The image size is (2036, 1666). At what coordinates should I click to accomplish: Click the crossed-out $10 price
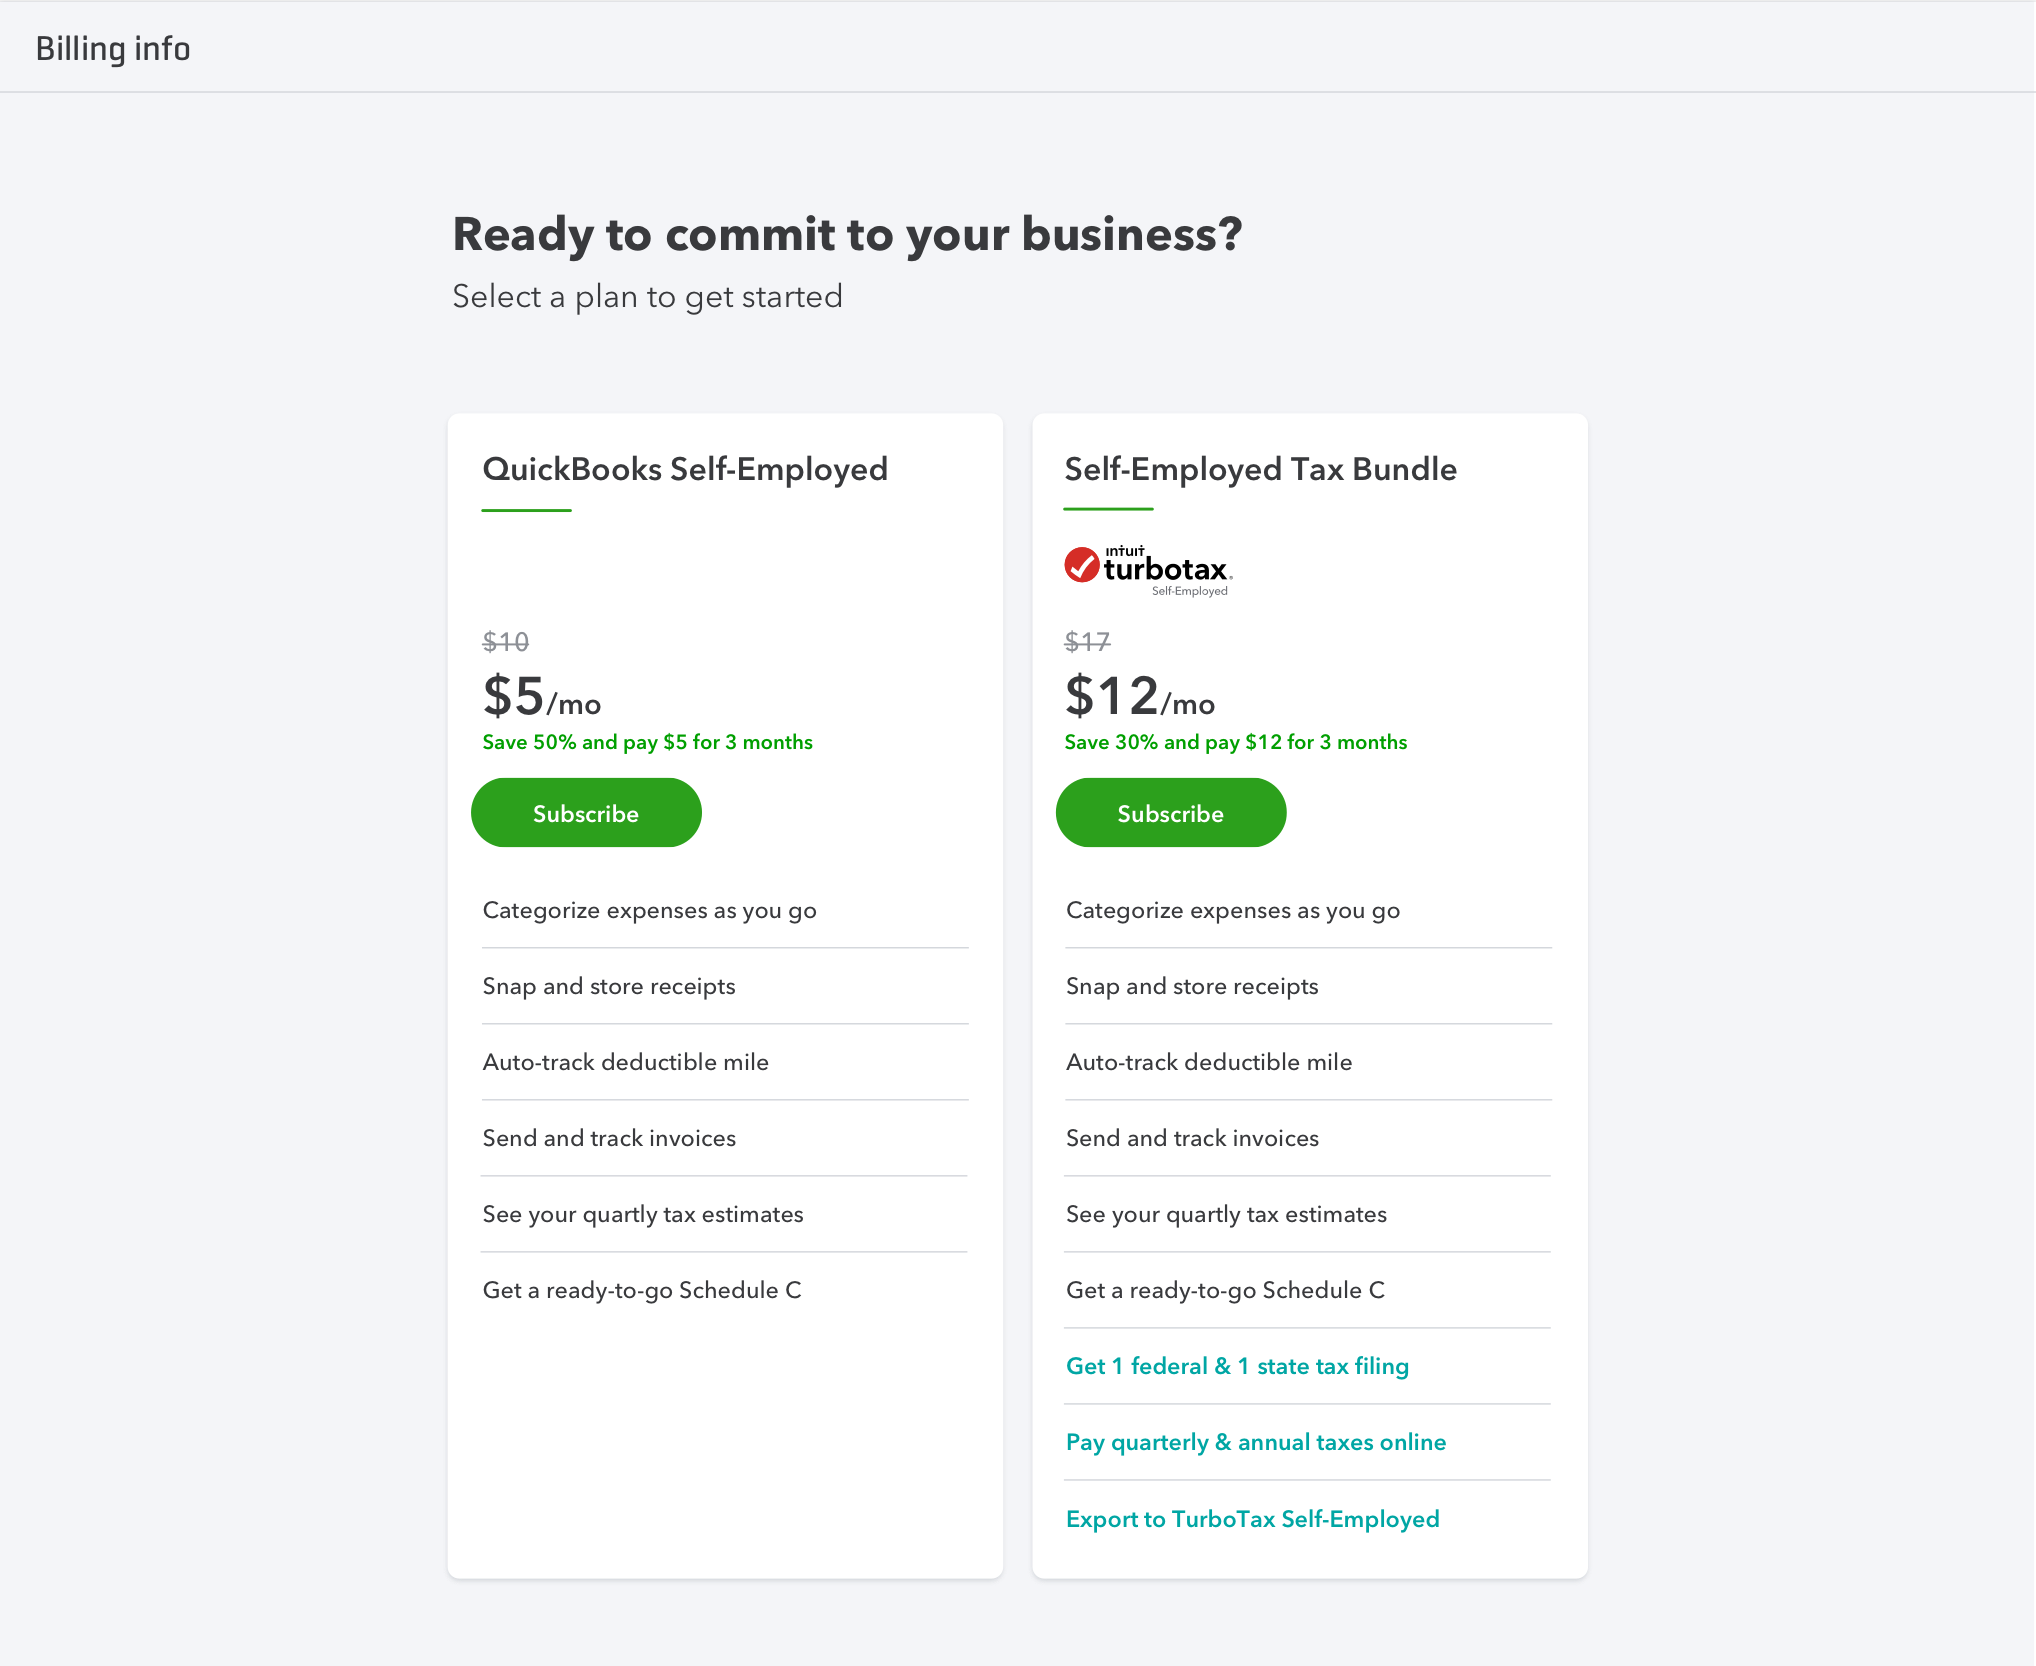click(505, 642)
